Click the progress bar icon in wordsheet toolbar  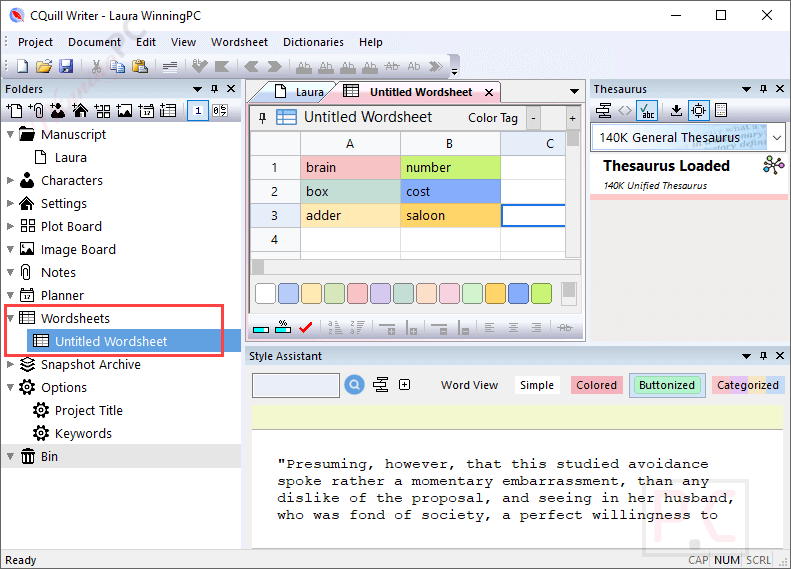(x=261, y=329)
